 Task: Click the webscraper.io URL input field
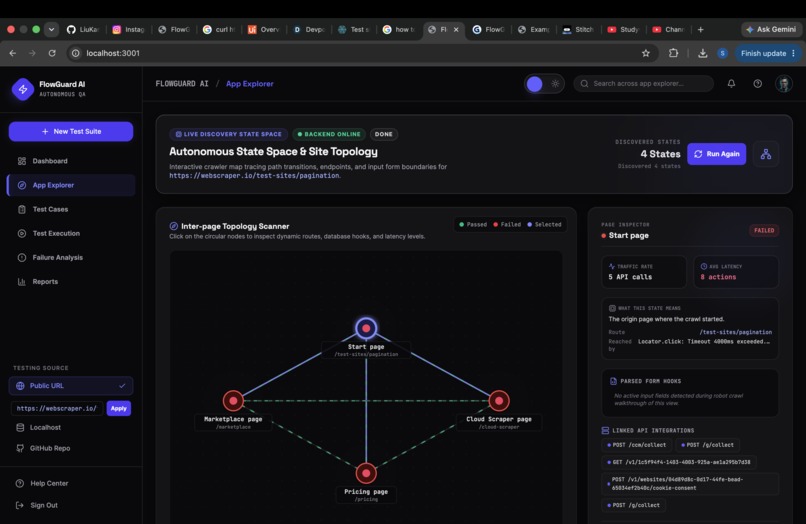57,408
